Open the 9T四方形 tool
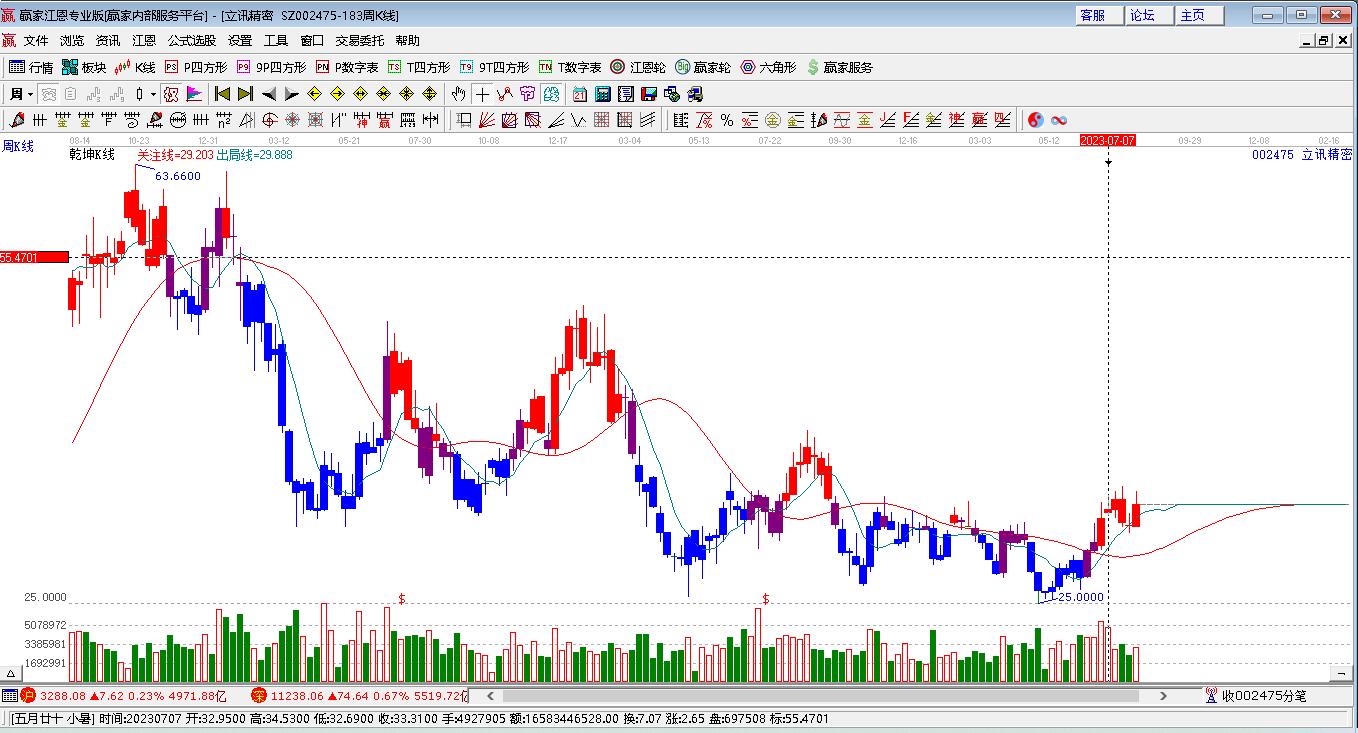Screen dimensions: 1358x733 tap(495, 67)
